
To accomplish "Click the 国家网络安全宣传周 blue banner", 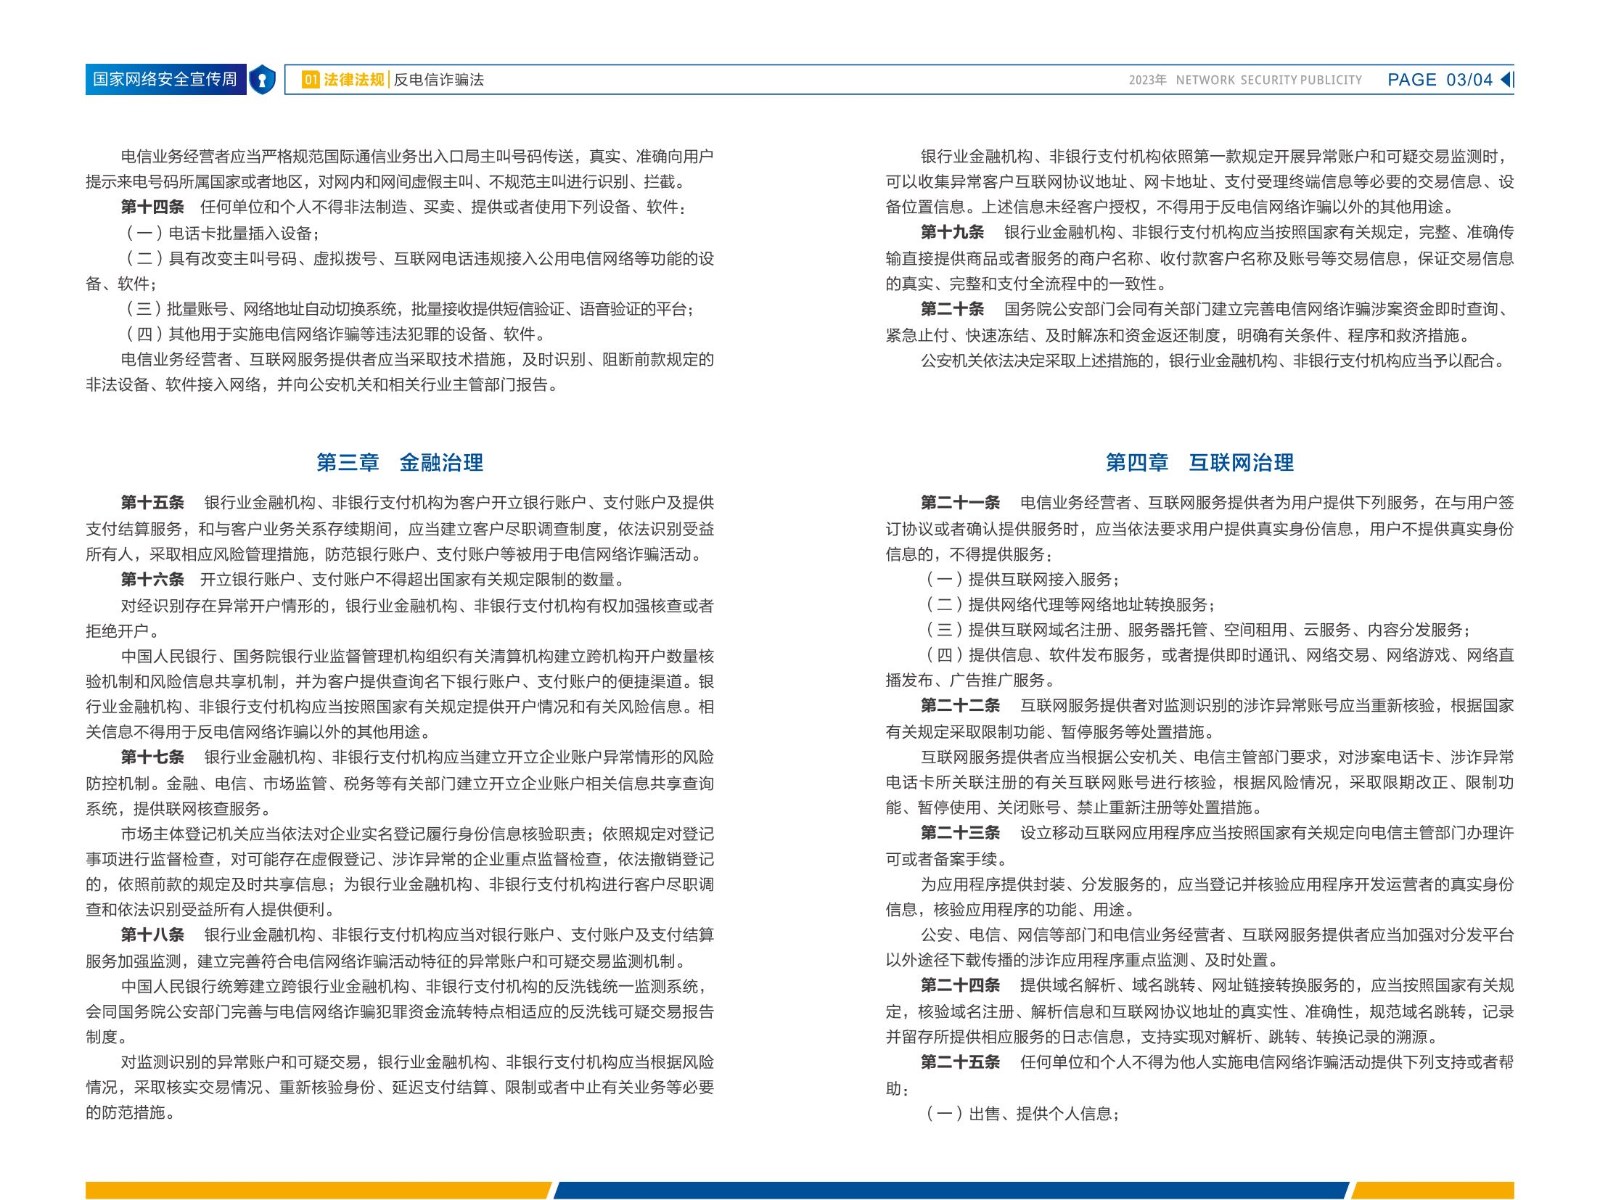I will pyautogui.click(x=165, y=80).
